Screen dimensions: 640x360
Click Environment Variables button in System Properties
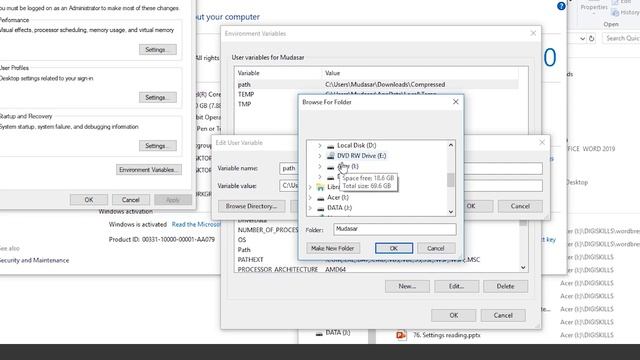click(x=149, y=170)
